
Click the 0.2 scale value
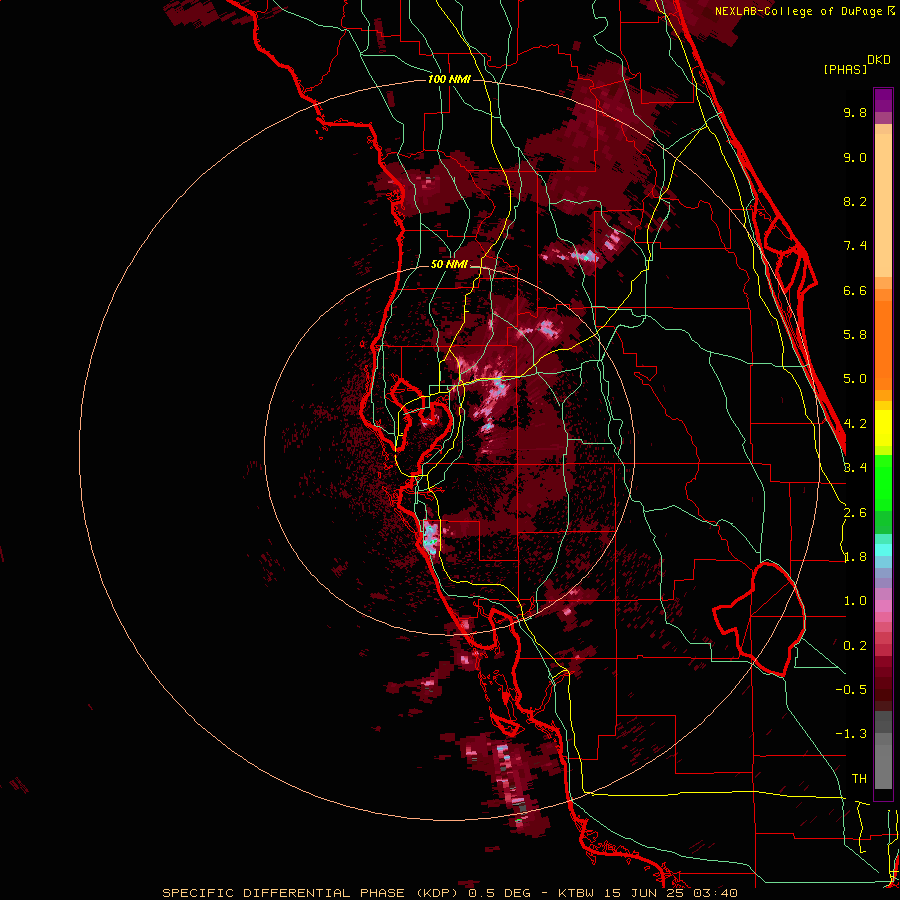(855, 646)
